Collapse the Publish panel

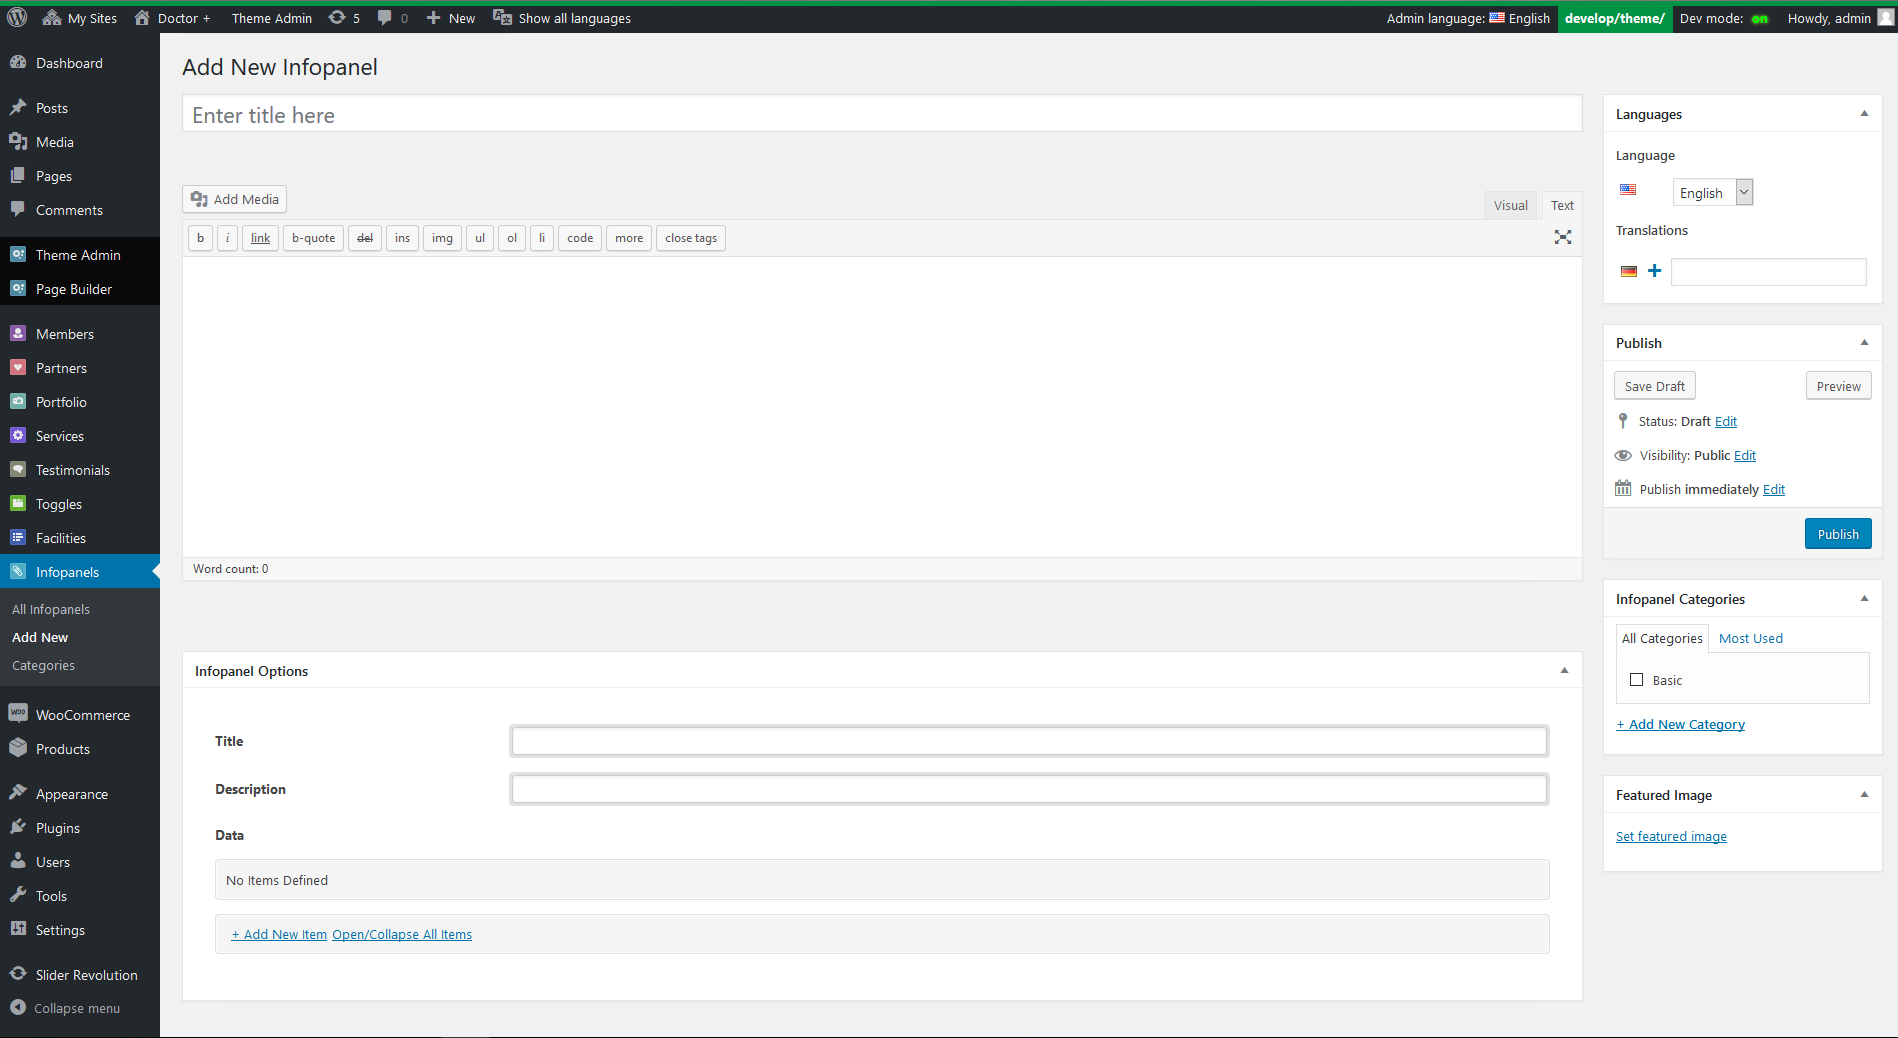1864,342
